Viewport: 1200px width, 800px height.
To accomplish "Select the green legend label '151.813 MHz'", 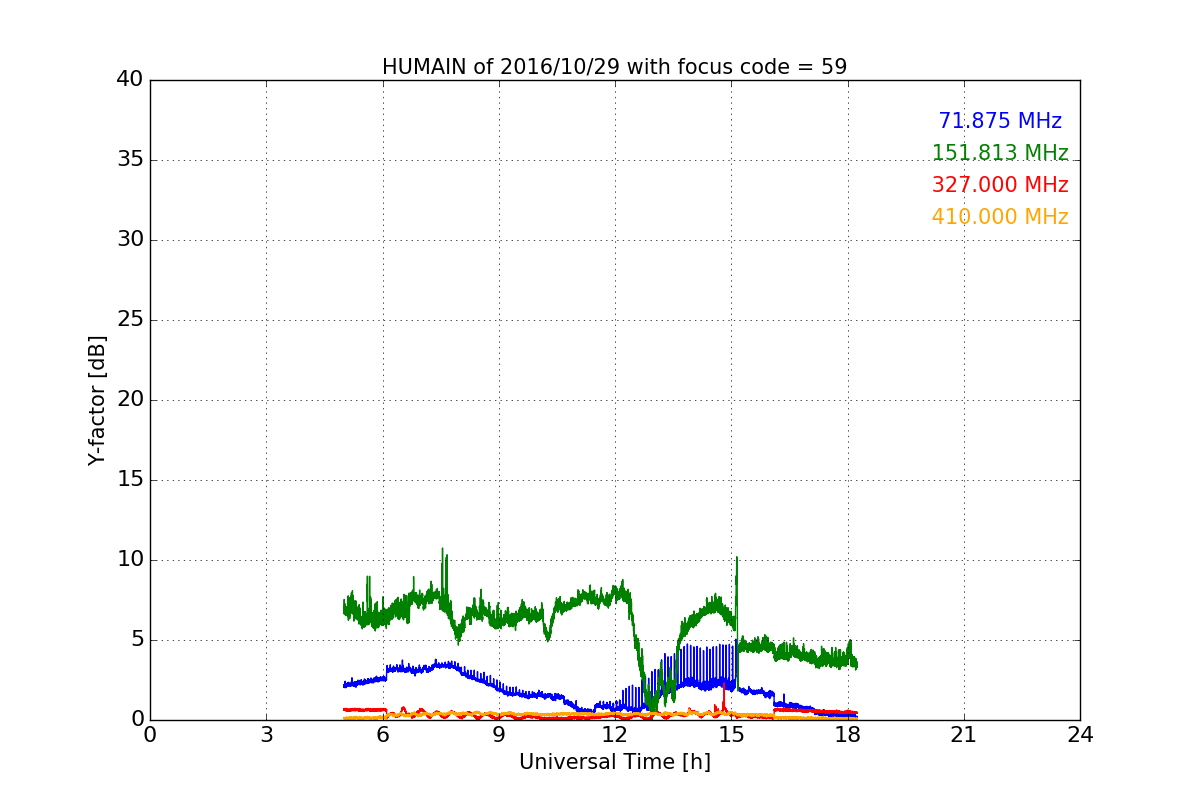I will 1000,153.
